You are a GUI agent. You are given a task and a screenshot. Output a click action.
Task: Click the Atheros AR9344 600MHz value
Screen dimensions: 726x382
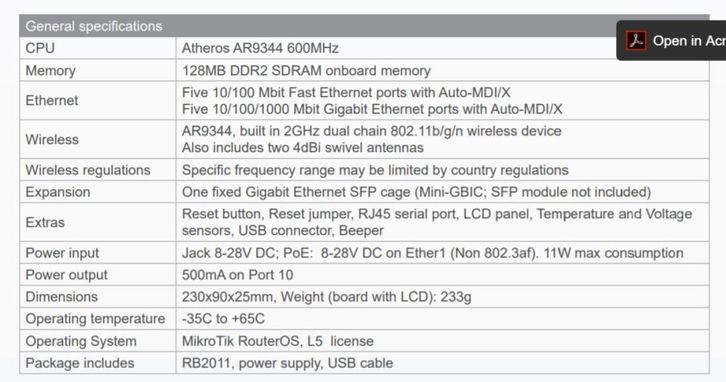(260, 48)
